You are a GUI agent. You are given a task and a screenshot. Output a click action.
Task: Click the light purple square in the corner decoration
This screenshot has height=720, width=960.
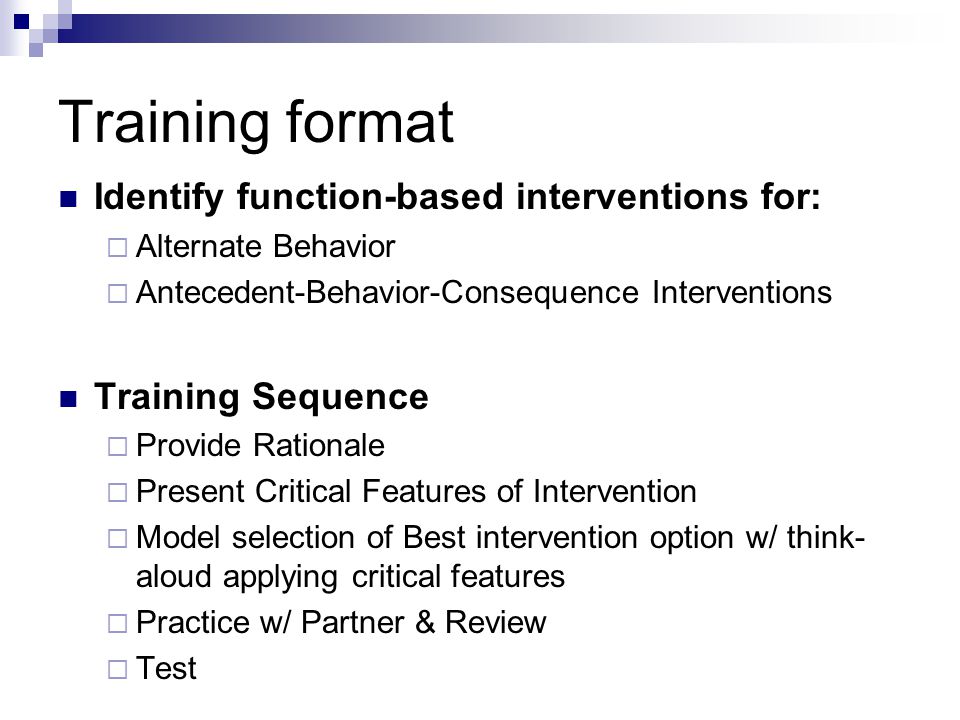(x=36, y=50)
